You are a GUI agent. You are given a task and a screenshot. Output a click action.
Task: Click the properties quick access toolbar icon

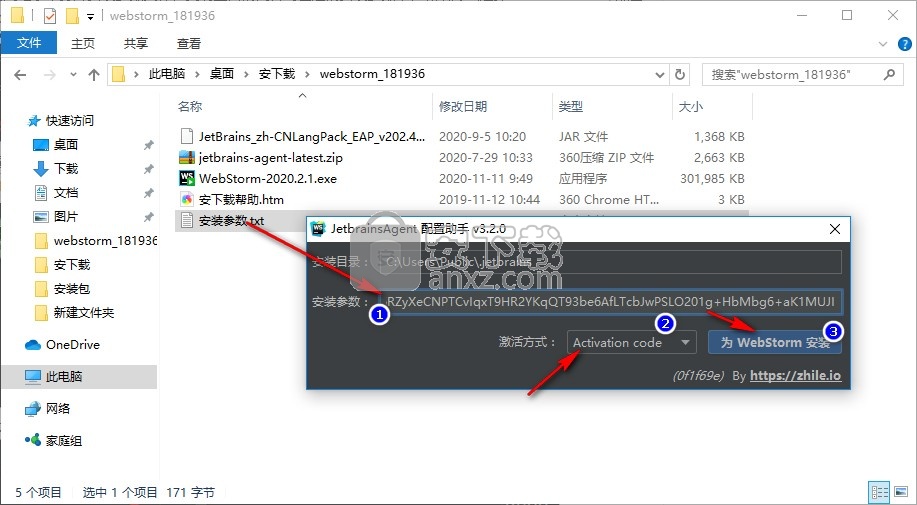coord(50,16)
